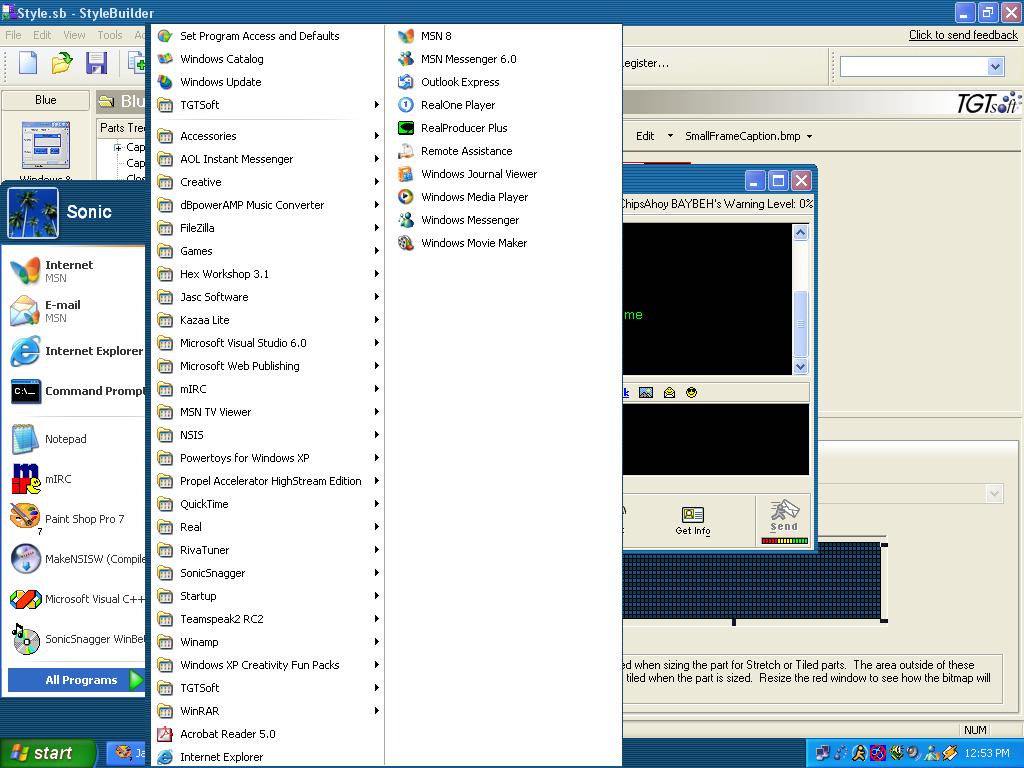Click the Get Info icon
The height and width of the screenshot is (768, 1024).
tap(692, 520)
